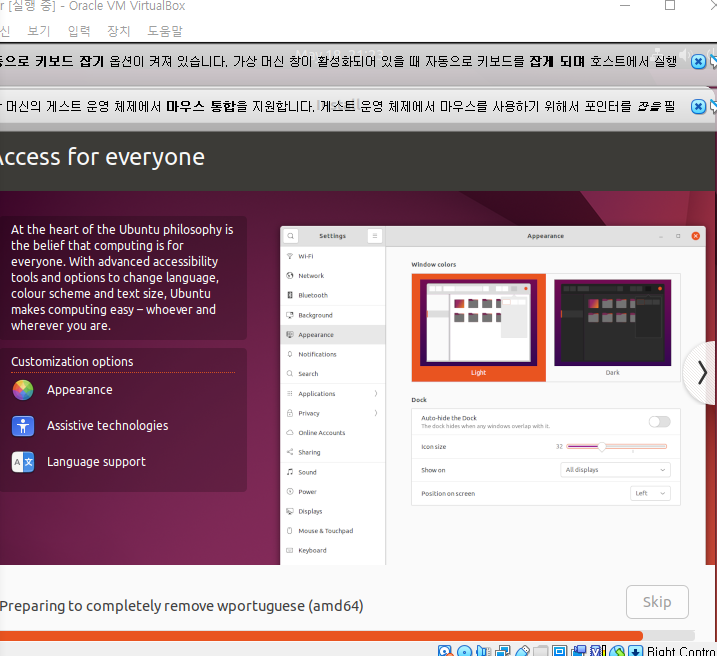Click the mouse integration status icon
This screenshot has width=717, height=656.
click(617, 651)
